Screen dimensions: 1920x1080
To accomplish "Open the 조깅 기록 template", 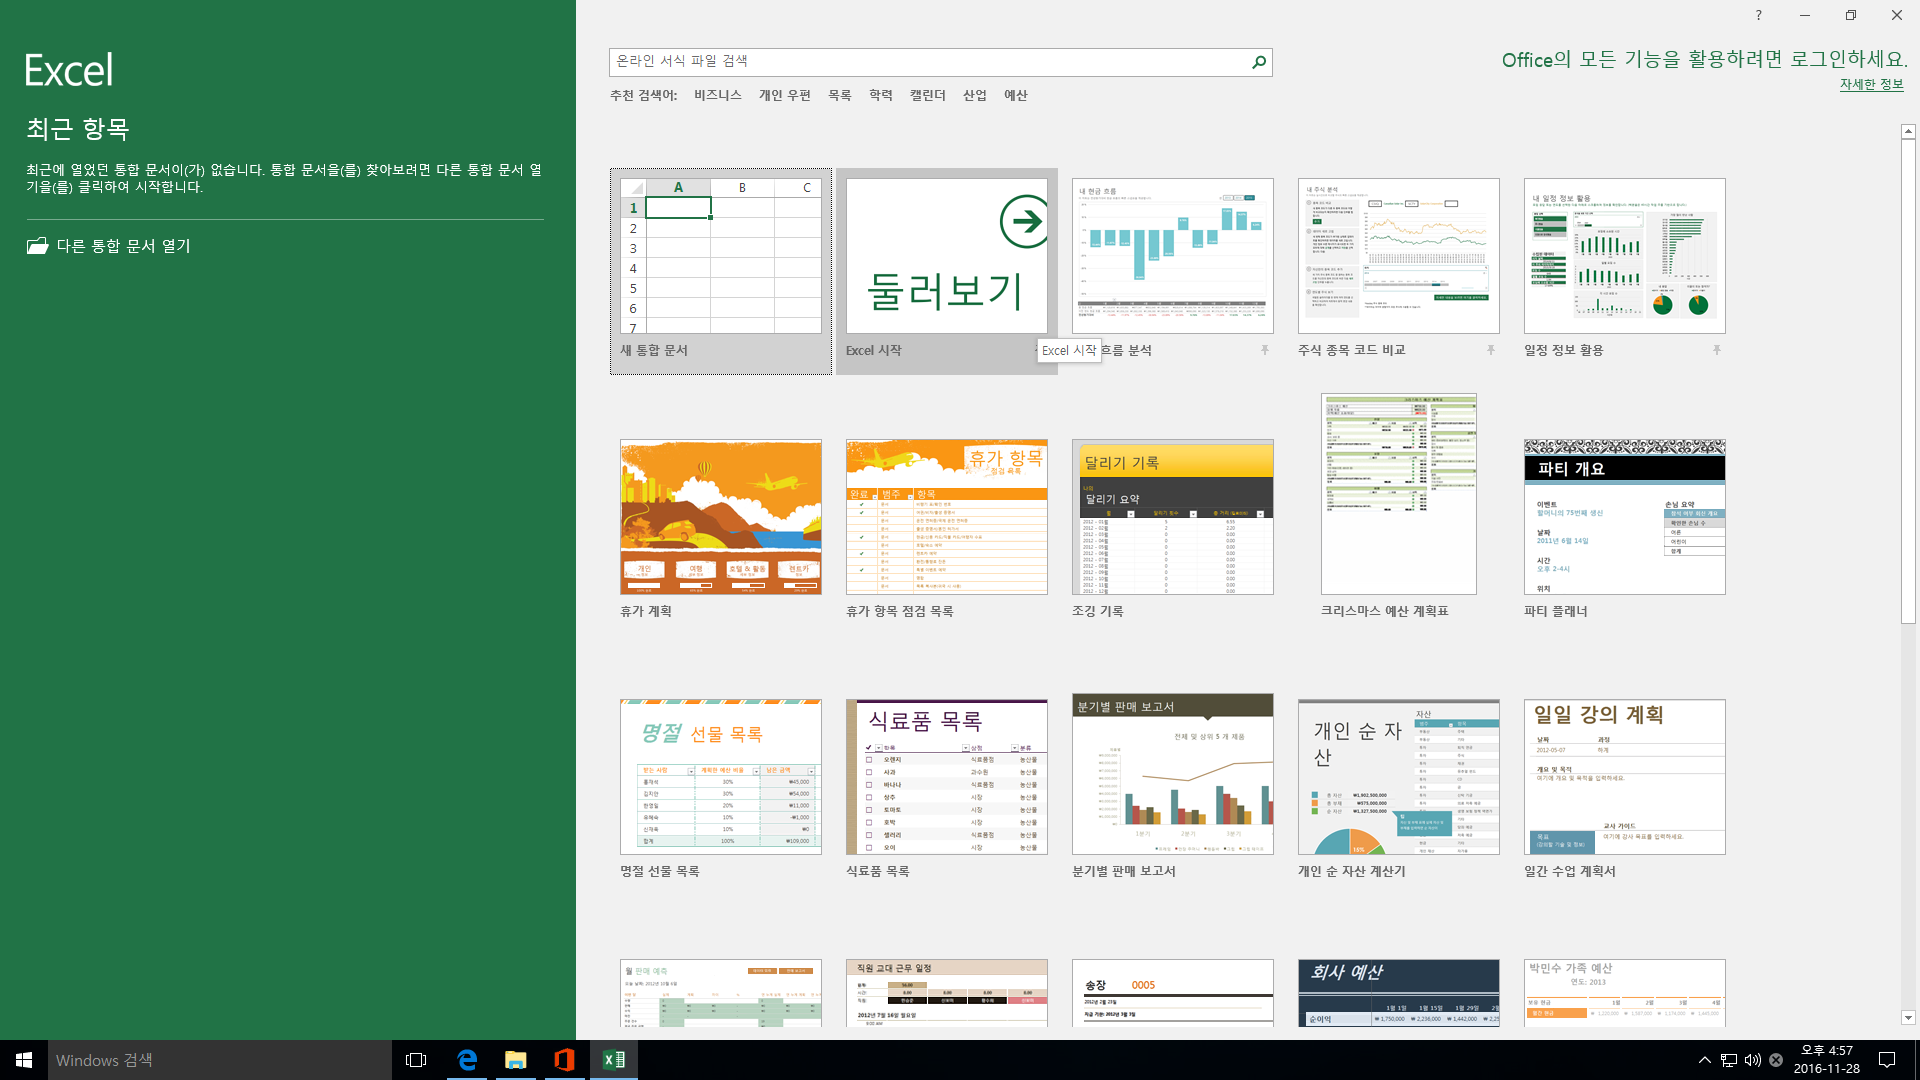I will click(1173, 517).
